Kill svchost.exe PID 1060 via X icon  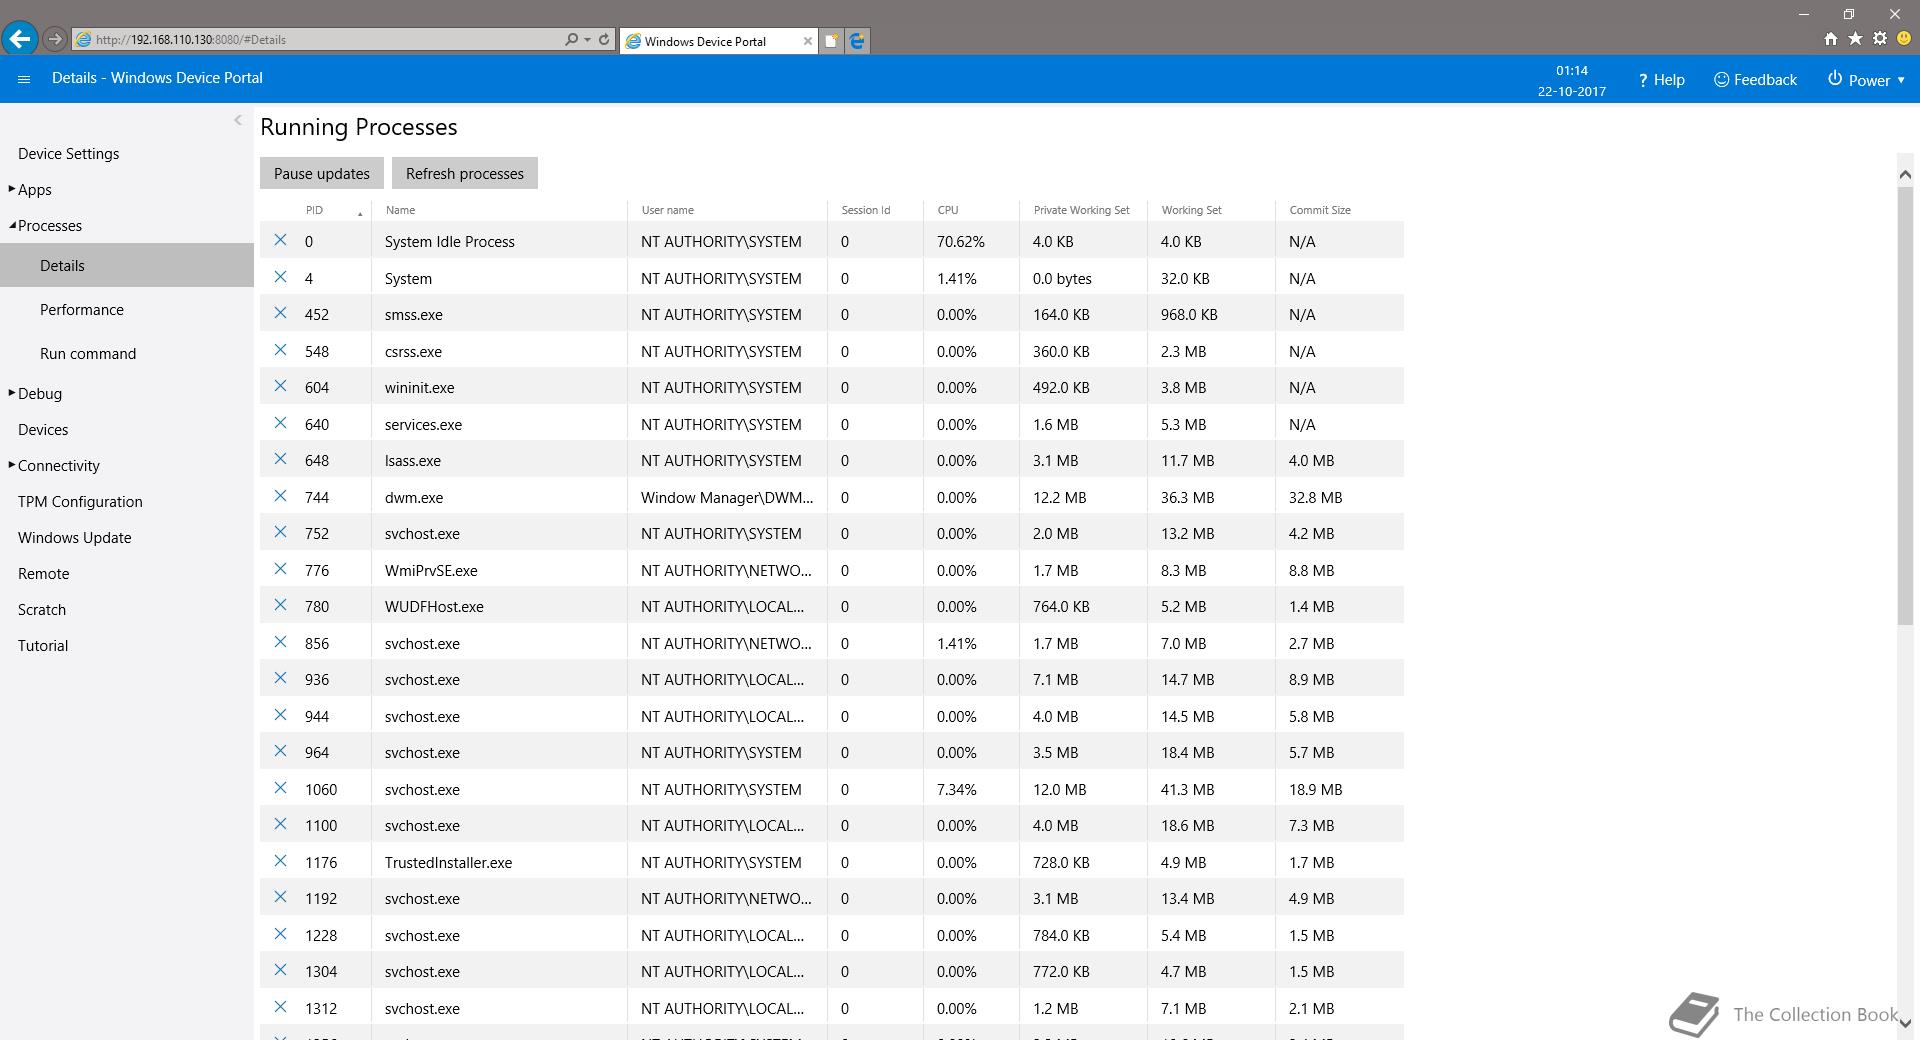pyautogui.click(x=281, y=788)
